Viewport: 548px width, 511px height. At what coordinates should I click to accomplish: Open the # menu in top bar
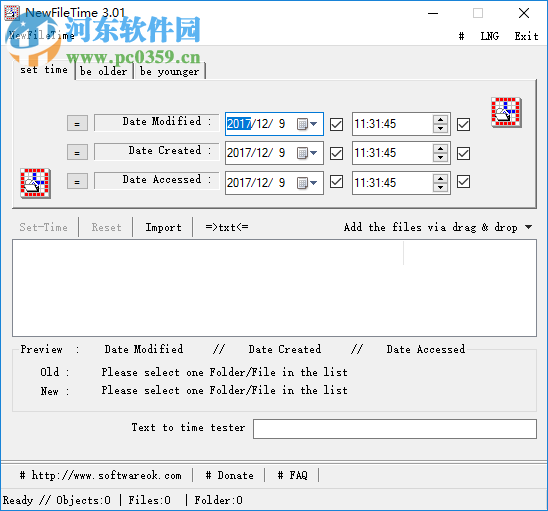pos(461,36)
